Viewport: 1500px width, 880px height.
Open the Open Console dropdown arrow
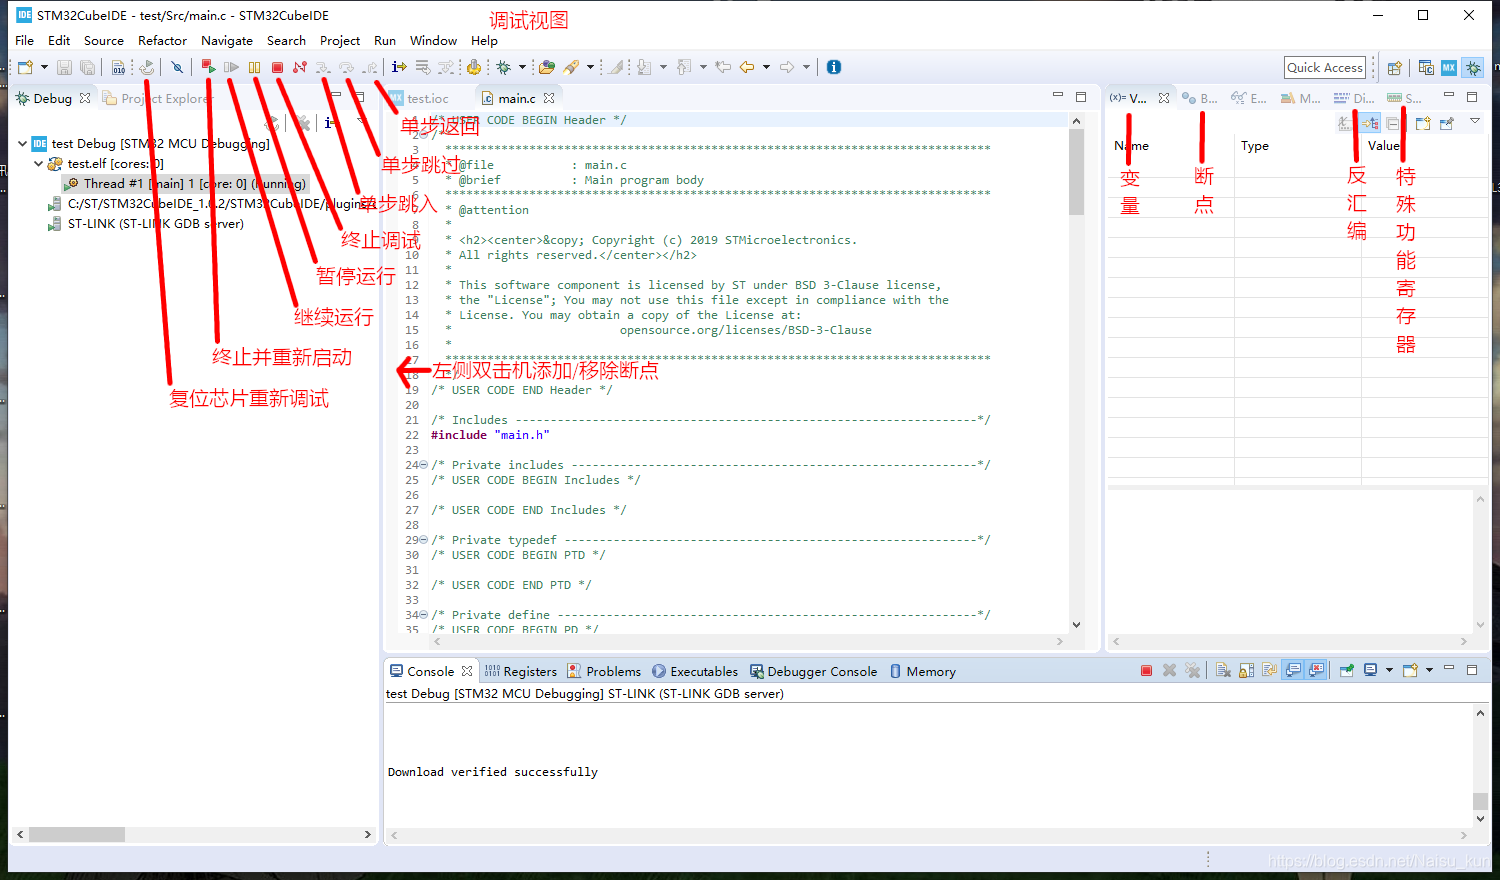[1430, 671]
